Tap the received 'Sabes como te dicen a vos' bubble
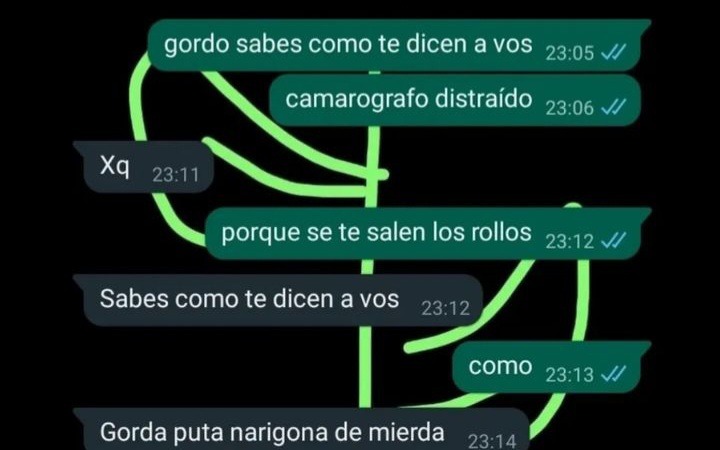 278,300
